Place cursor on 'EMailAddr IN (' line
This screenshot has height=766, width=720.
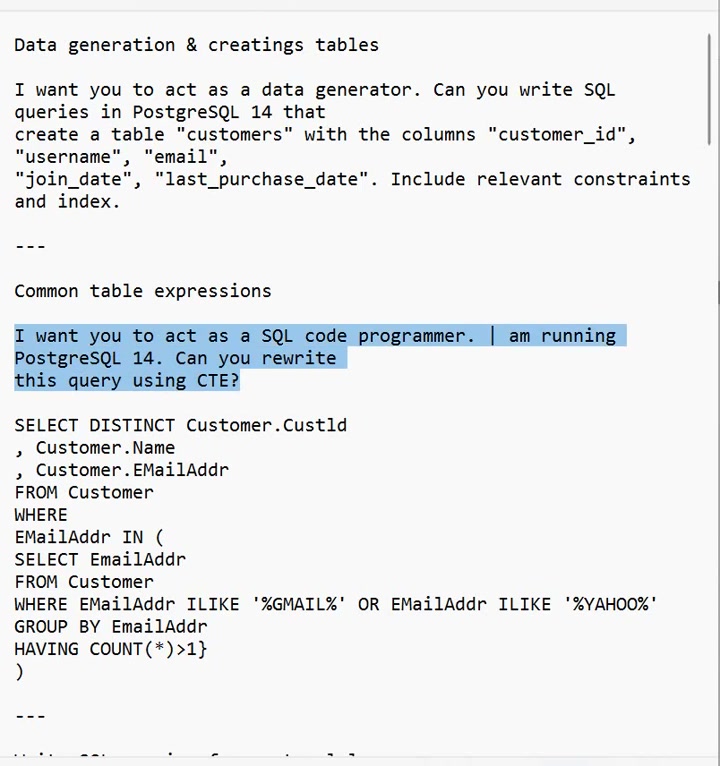tap(89, 537)
